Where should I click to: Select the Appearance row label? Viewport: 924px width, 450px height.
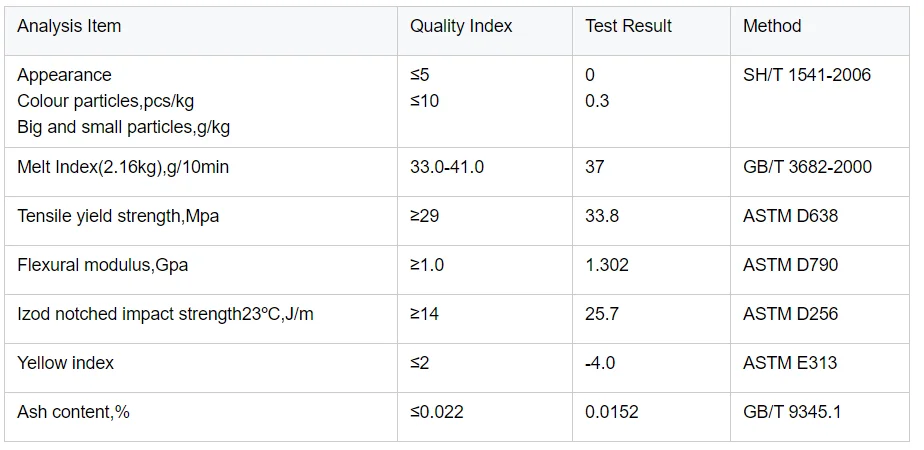click(x=64, y=75)
